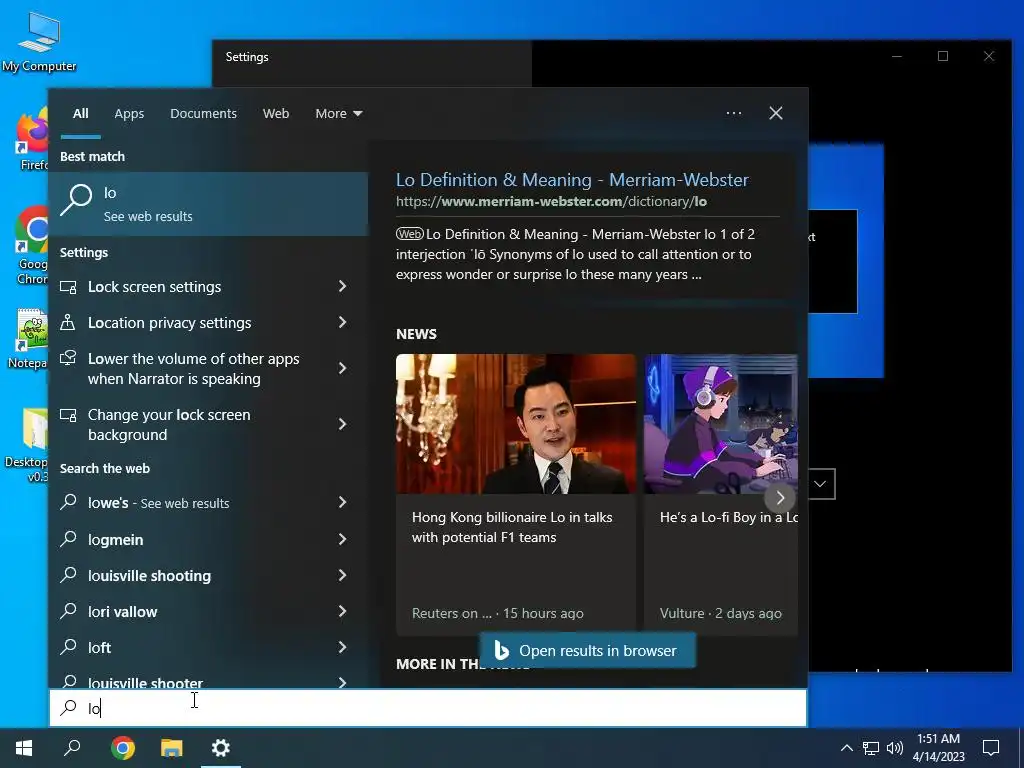
Task: Open Google Chrome from the taskbar
Action: coord(123,748)
